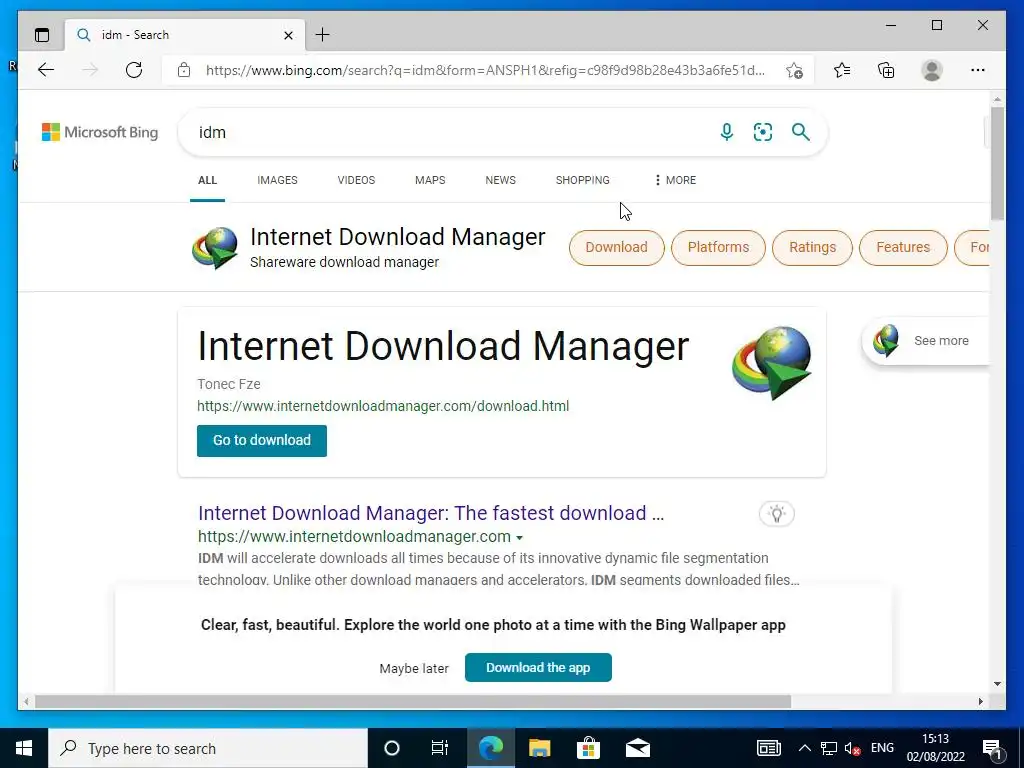Add this page to favorites star icon
This screenshot has width=1024, height=768.
point(794,70)
